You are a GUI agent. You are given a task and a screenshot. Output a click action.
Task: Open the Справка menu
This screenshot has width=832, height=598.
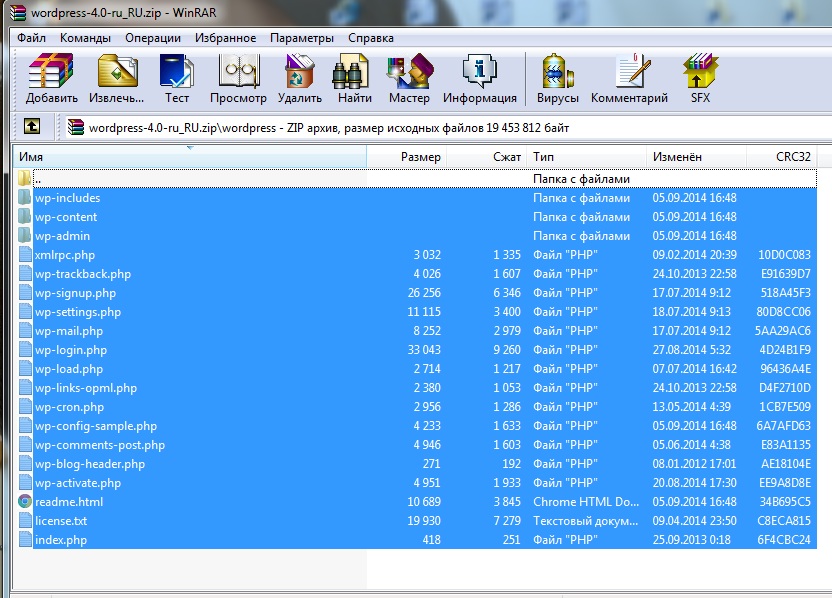(370, 38)
